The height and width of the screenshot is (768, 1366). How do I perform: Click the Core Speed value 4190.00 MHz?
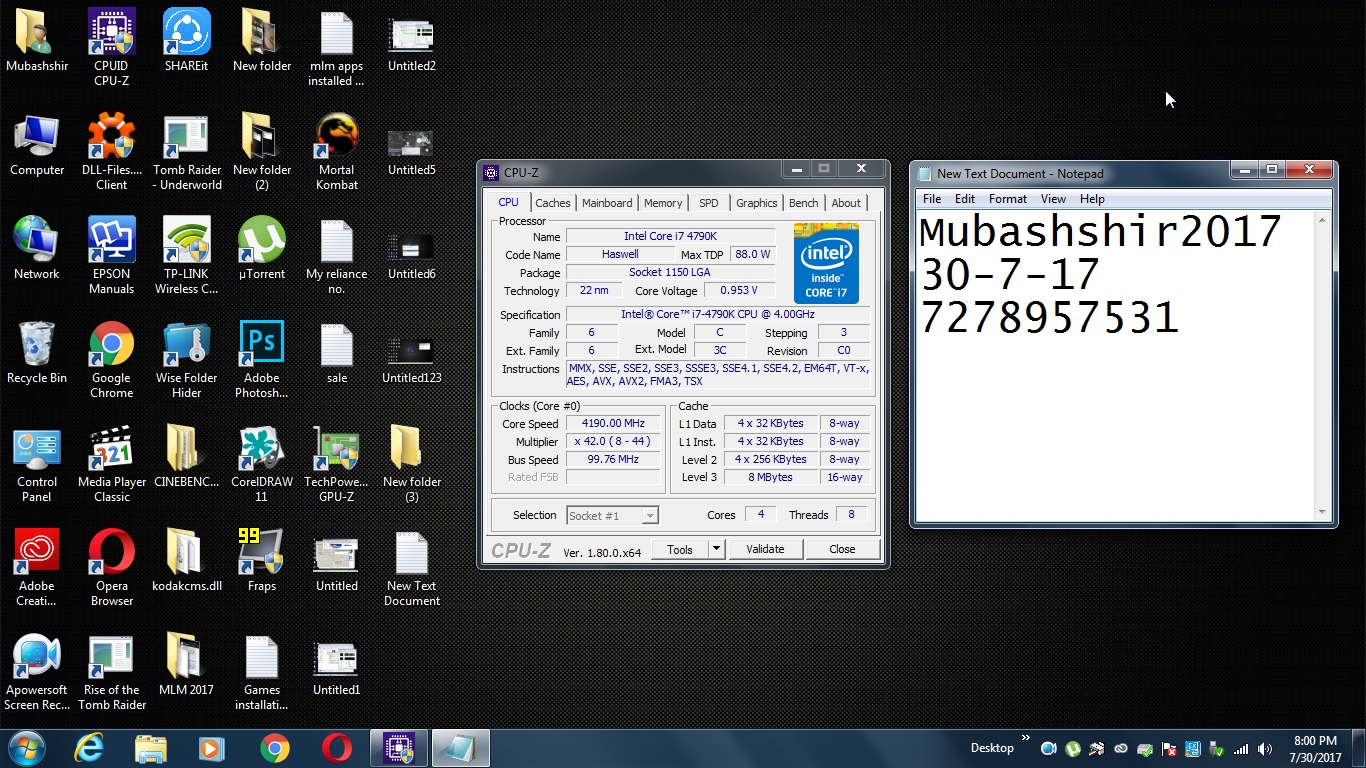click(613, 423)
